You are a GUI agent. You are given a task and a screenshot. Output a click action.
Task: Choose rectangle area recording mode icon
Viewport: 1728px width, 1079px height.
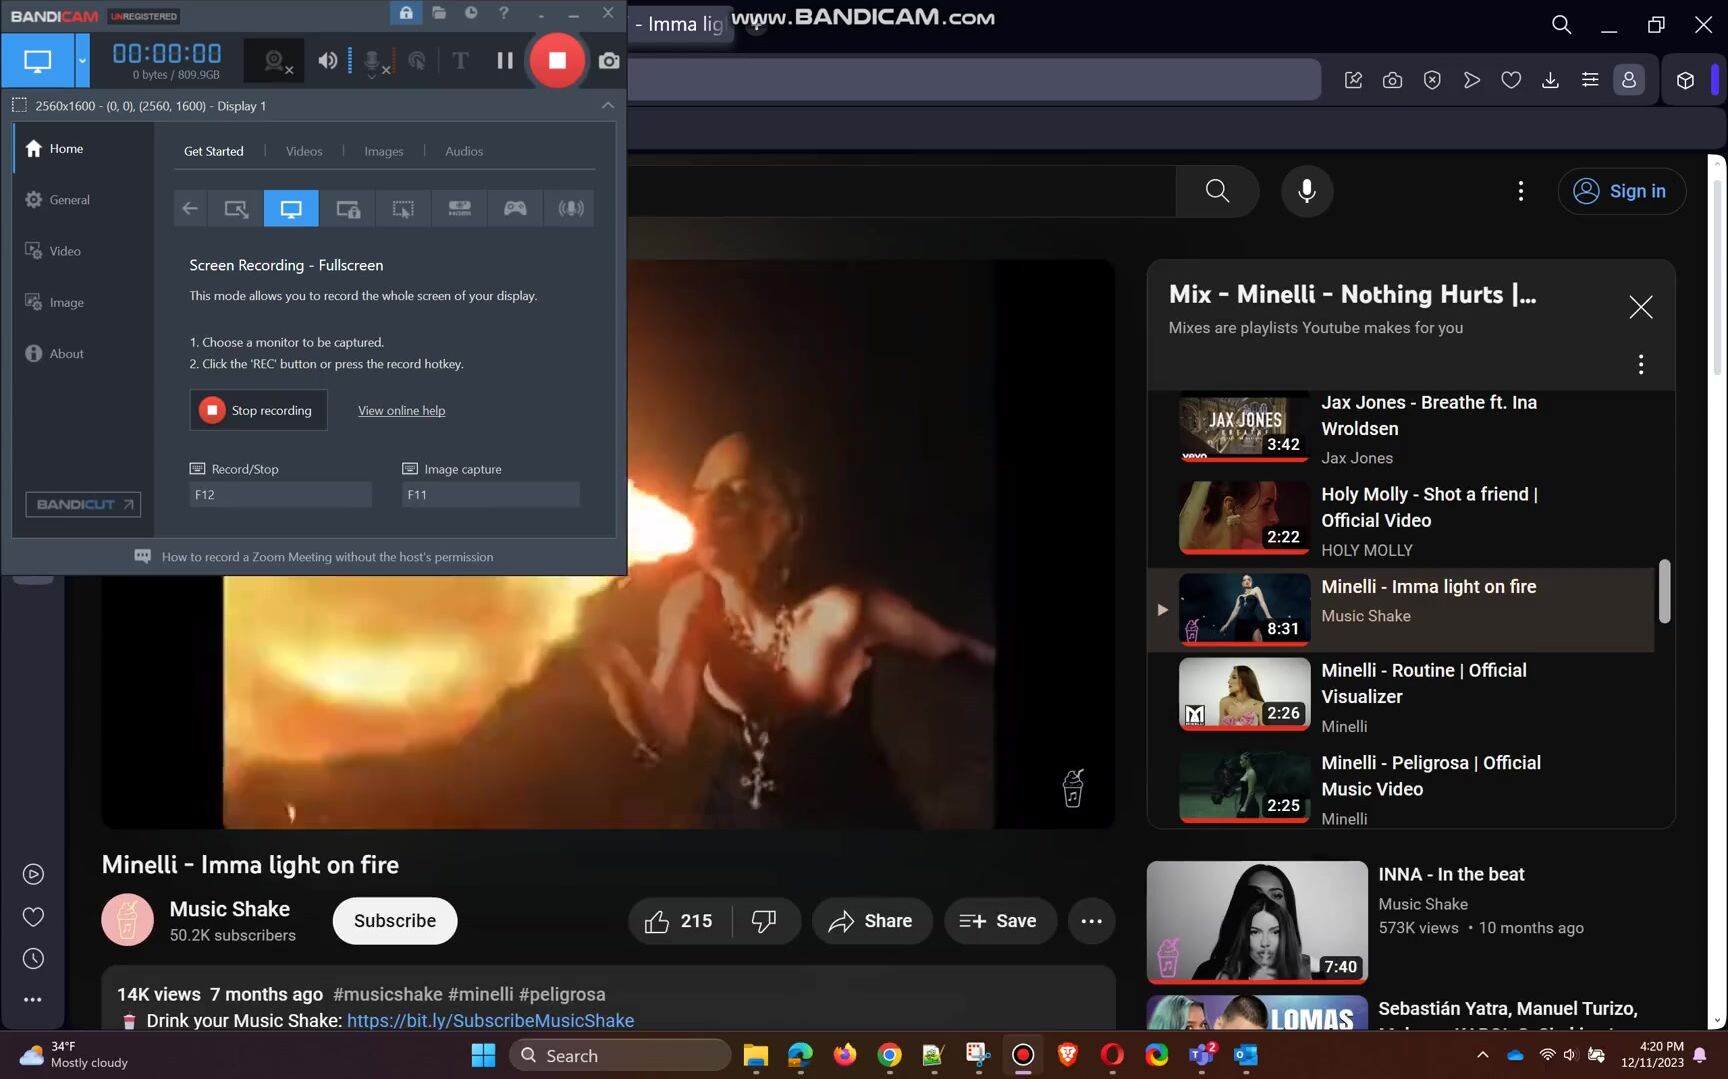235,208
